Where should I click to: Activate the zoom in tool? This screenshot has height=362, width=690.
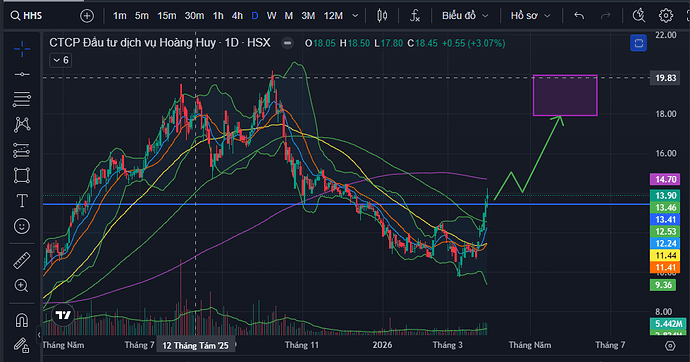pyautogui.click(x=22, y=285)
